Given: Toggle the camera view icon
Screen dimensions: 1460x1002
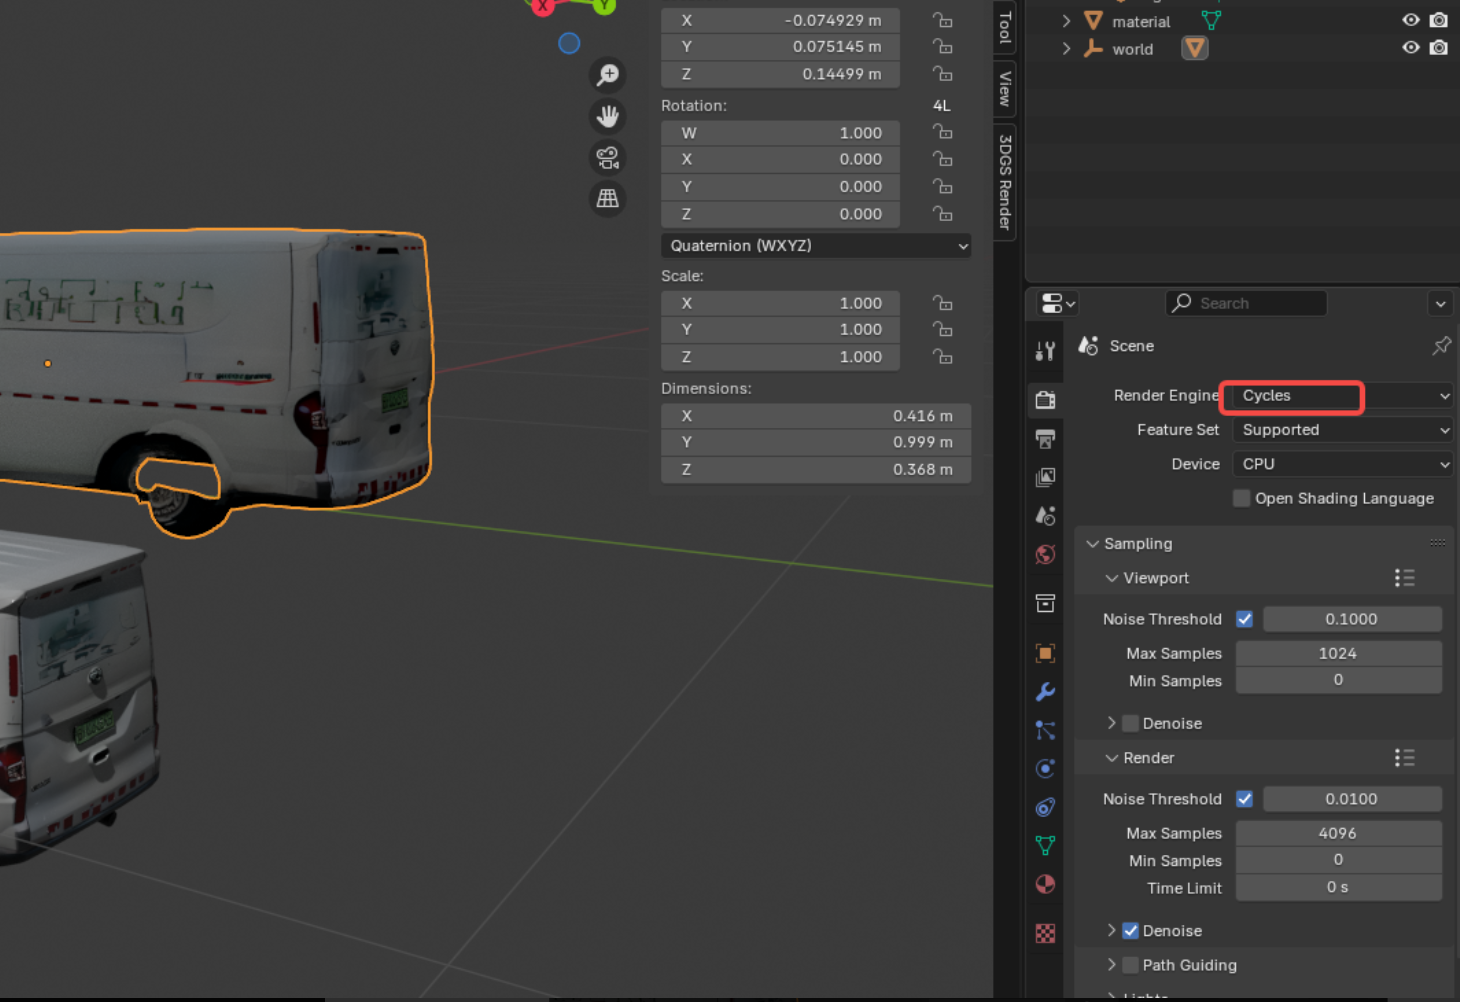Looking at the screenshot, I should coord(607,157).
